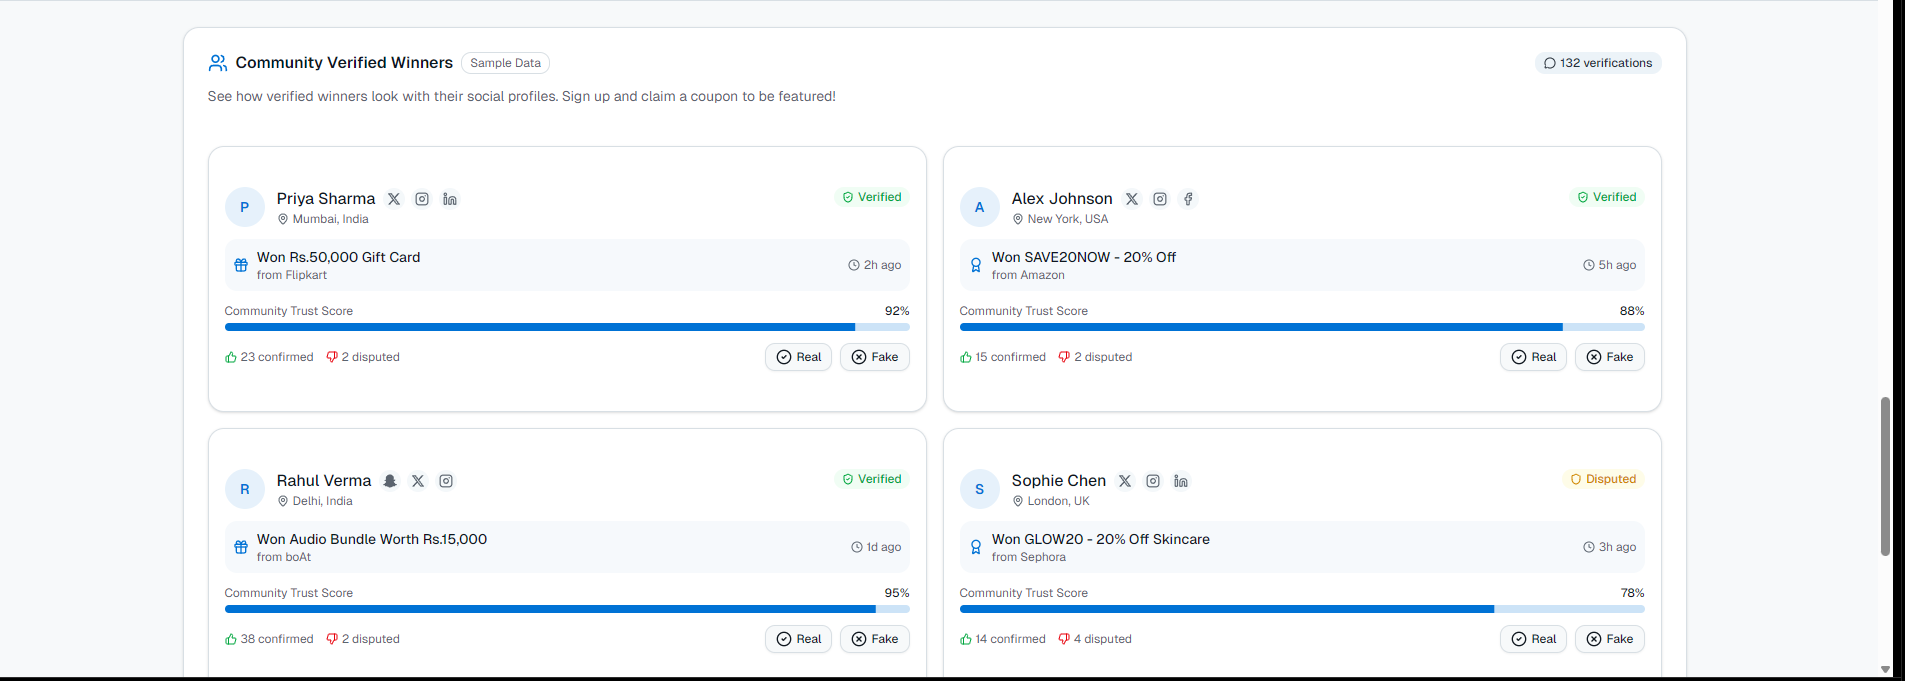1905x681 pixels.
Task: Open Rahul Verma's Snapchat icon
Action: [x=390, y=481]
